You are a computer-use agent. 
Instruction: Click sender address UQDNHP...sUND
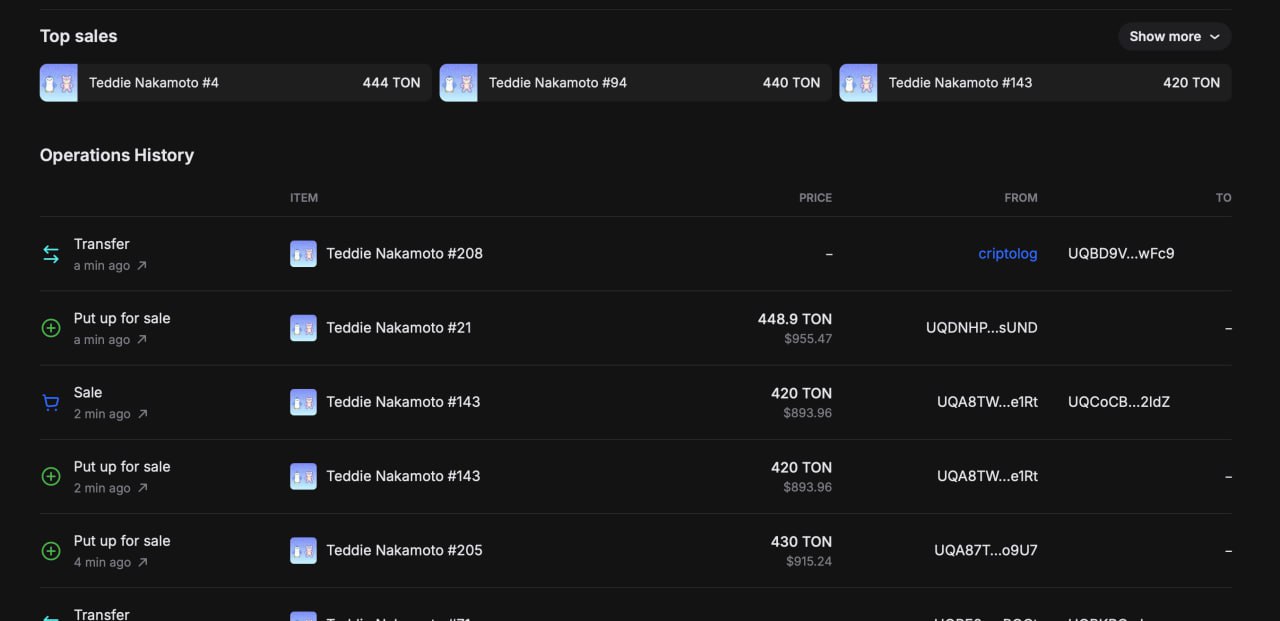[x=981, y=328]
